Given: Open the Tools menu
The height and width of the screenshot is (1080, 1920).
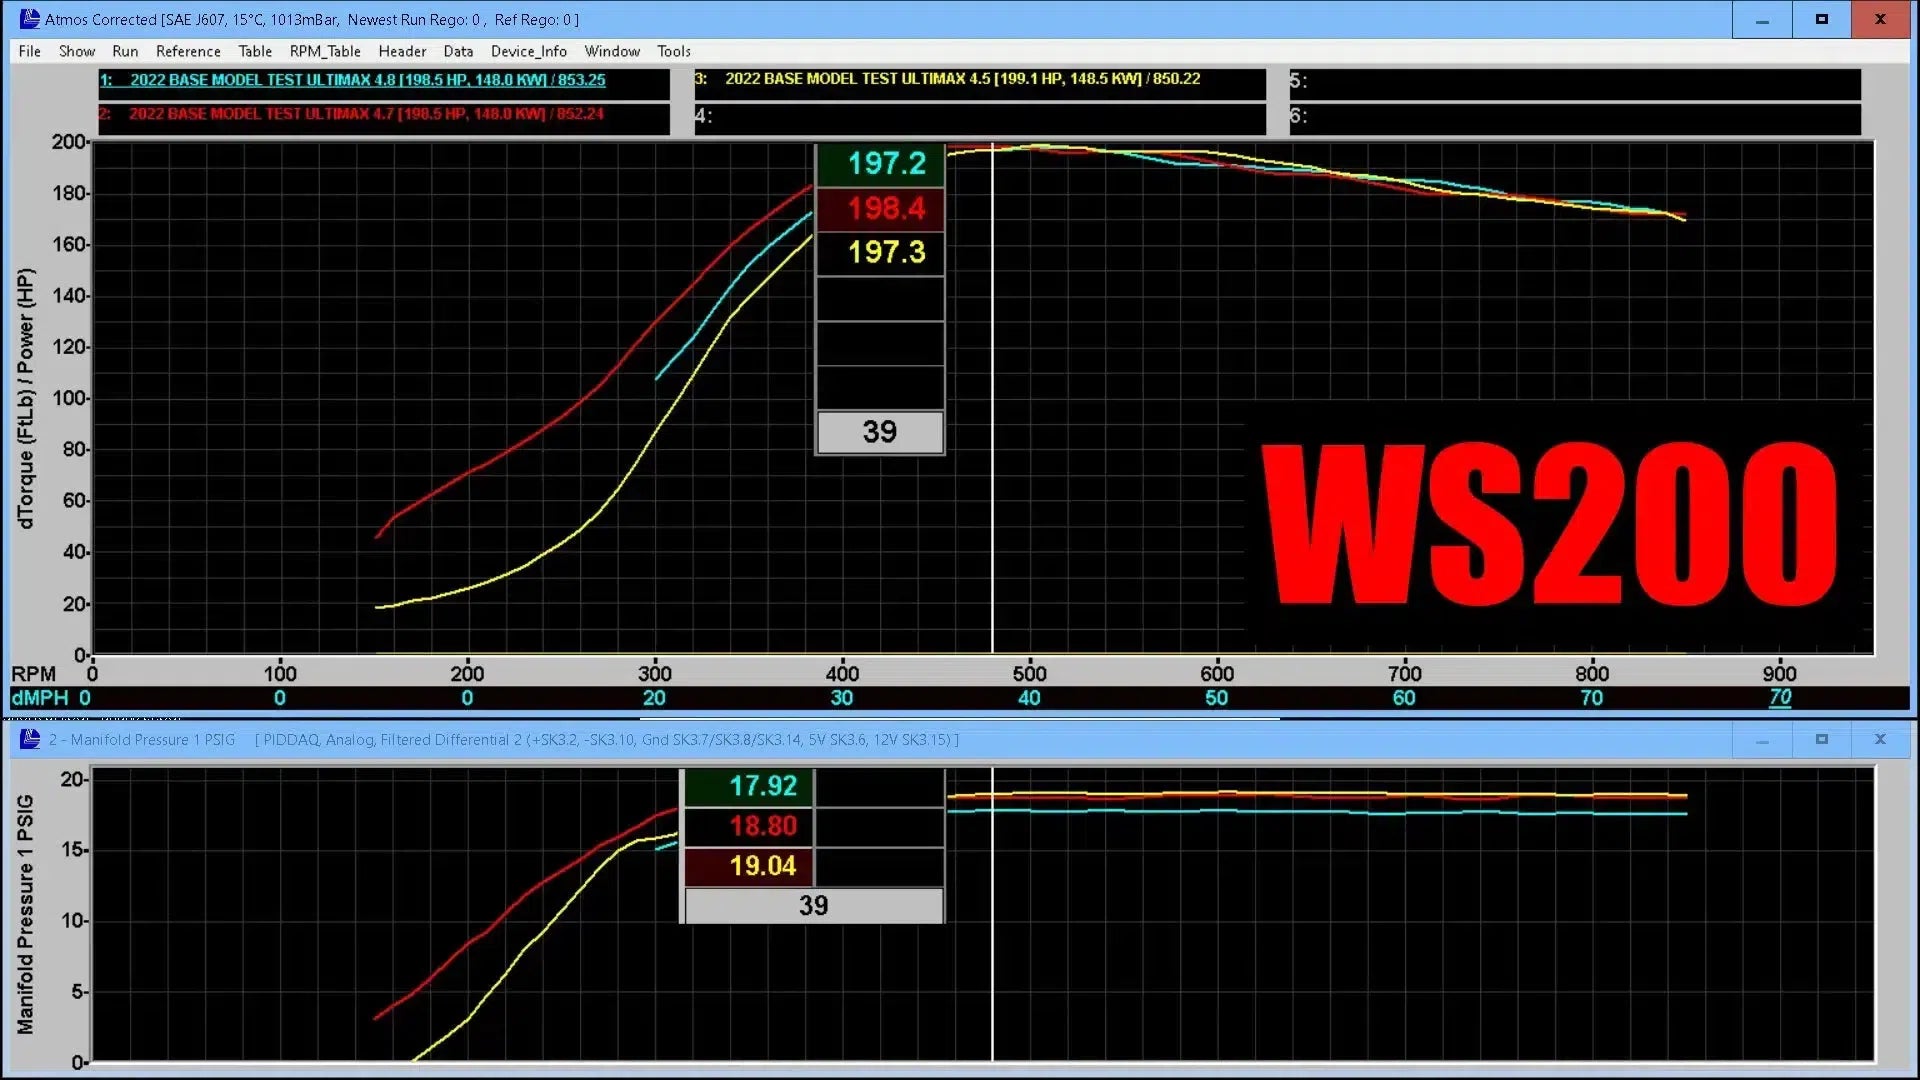Looking at the screenshot, I should click(673, 51).
